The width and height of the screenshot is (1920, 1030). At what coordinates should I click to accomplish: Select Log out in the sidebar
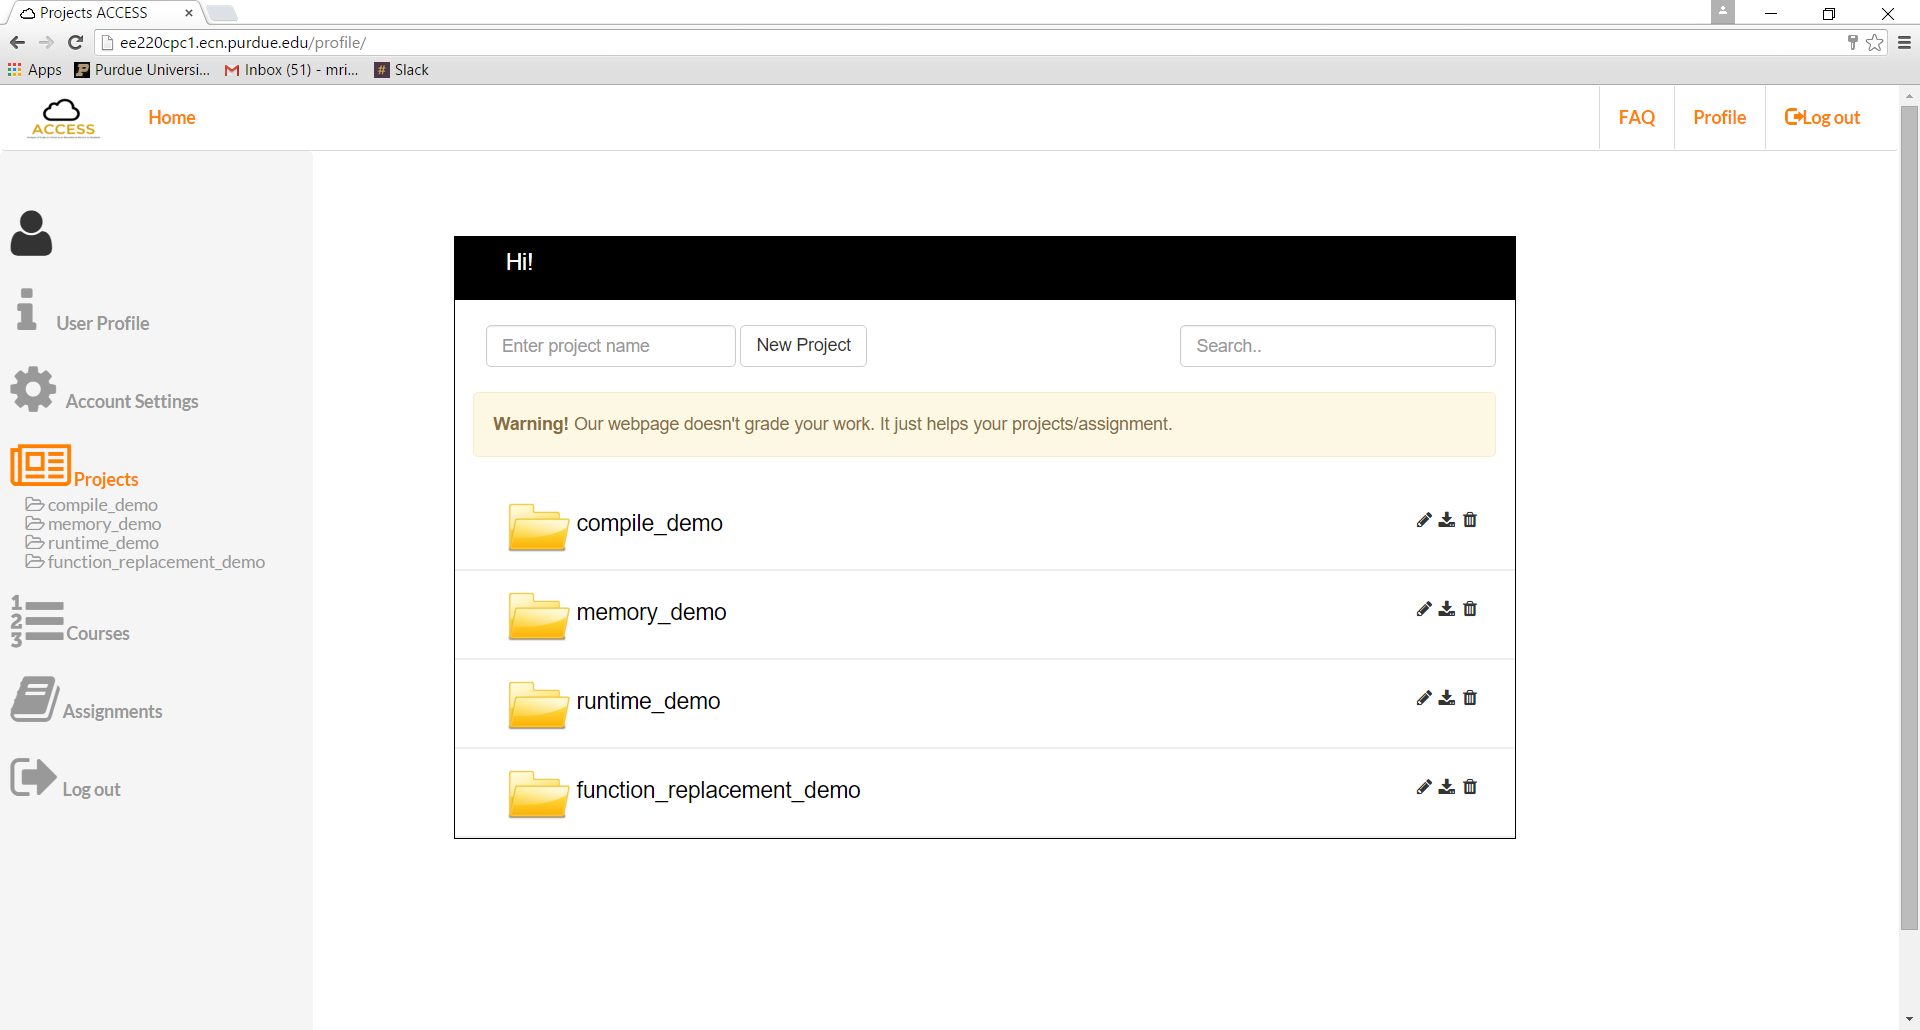[x=91, y=789]
